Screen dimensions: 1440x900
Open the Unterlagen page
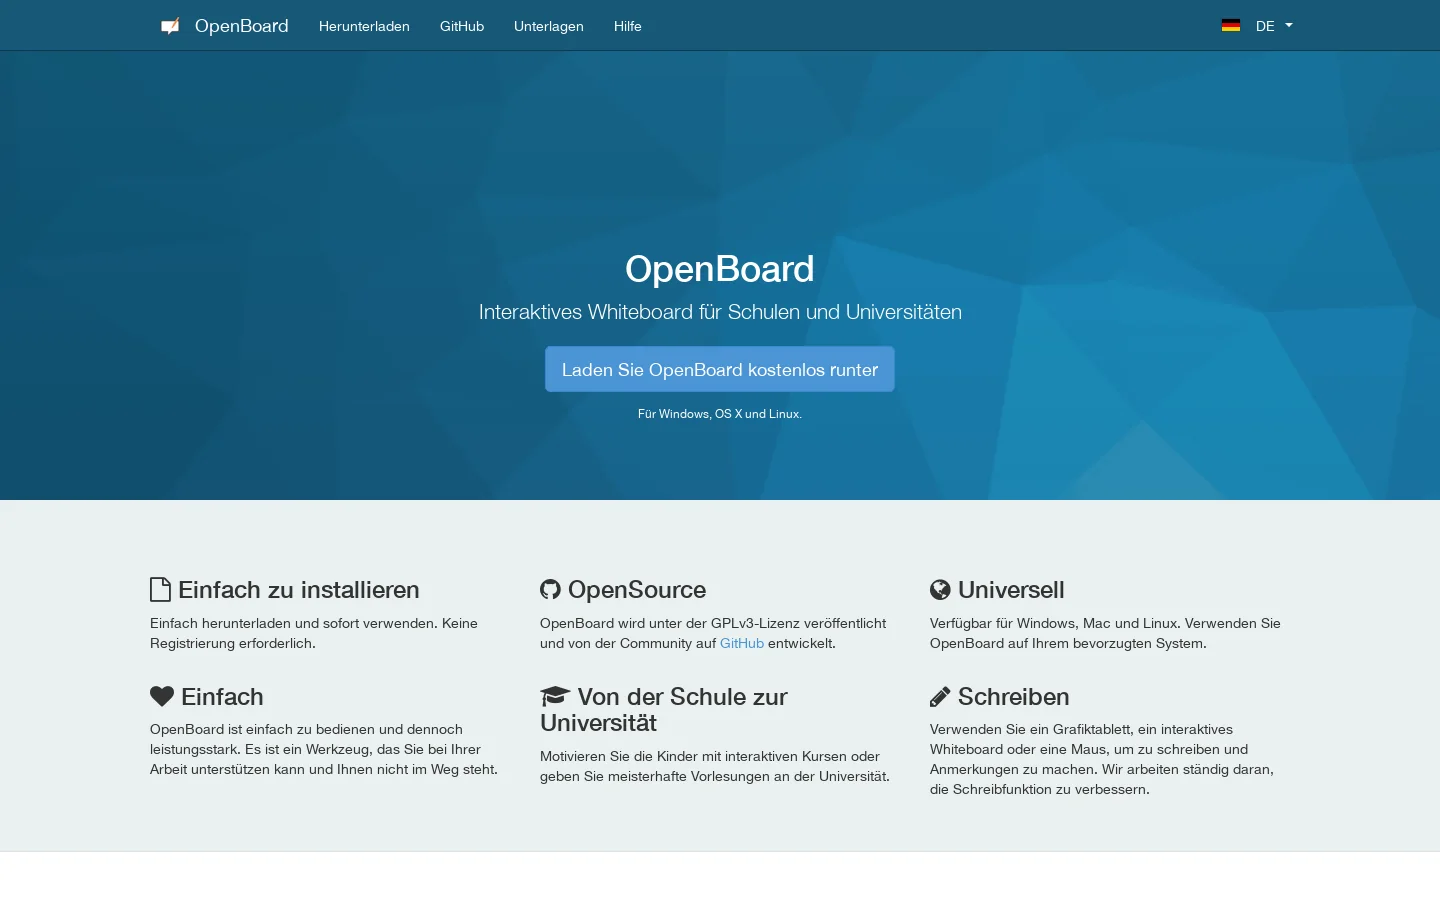pos(549,26)
